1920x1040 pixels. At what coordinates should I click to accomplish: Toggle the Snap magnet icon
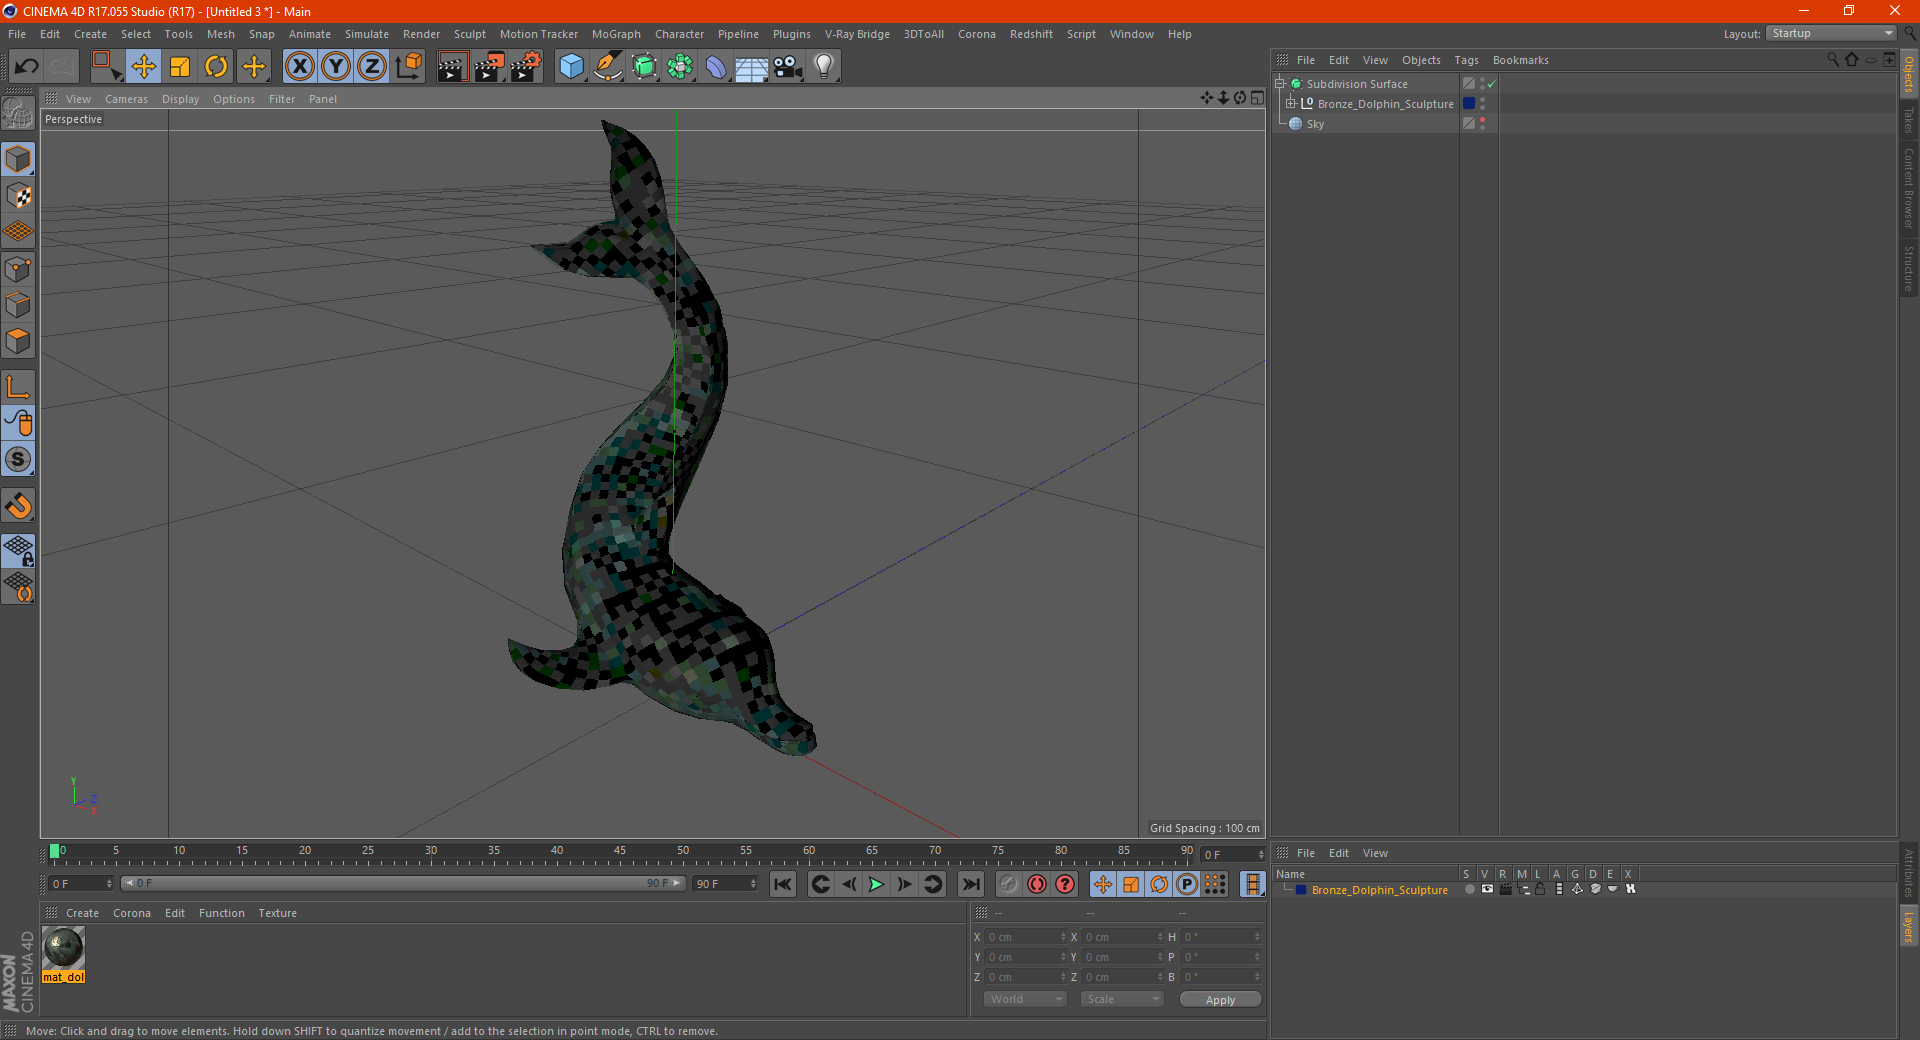(18, 506)
